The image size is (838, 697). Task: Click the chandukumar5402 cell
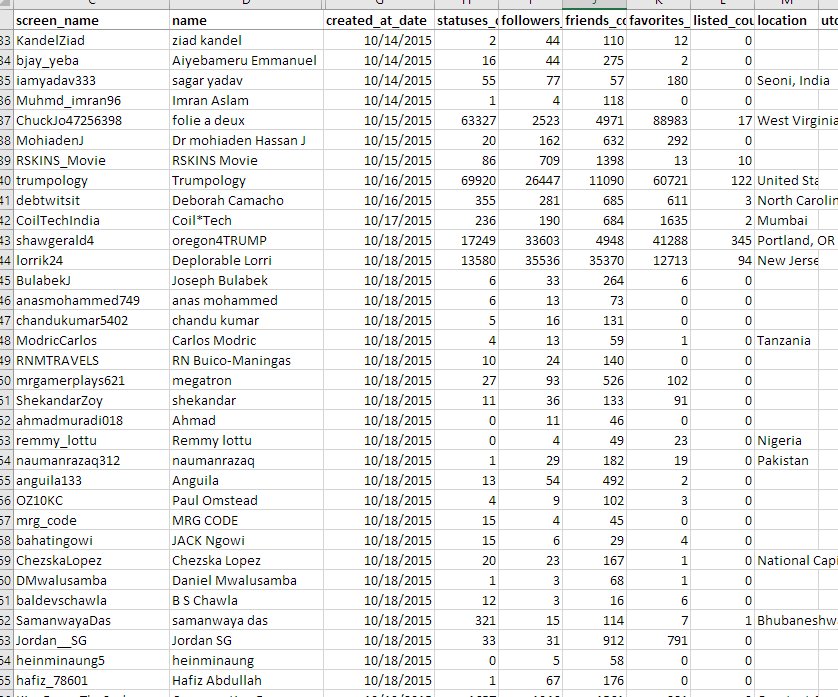(x=91, y=321)
